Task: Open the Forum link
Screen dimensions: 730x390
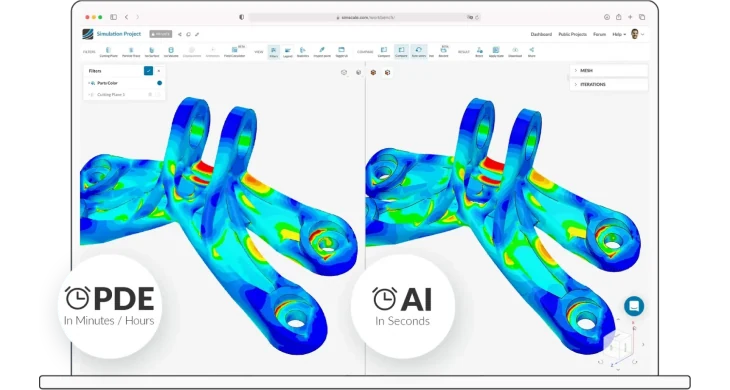Action: 600,34
